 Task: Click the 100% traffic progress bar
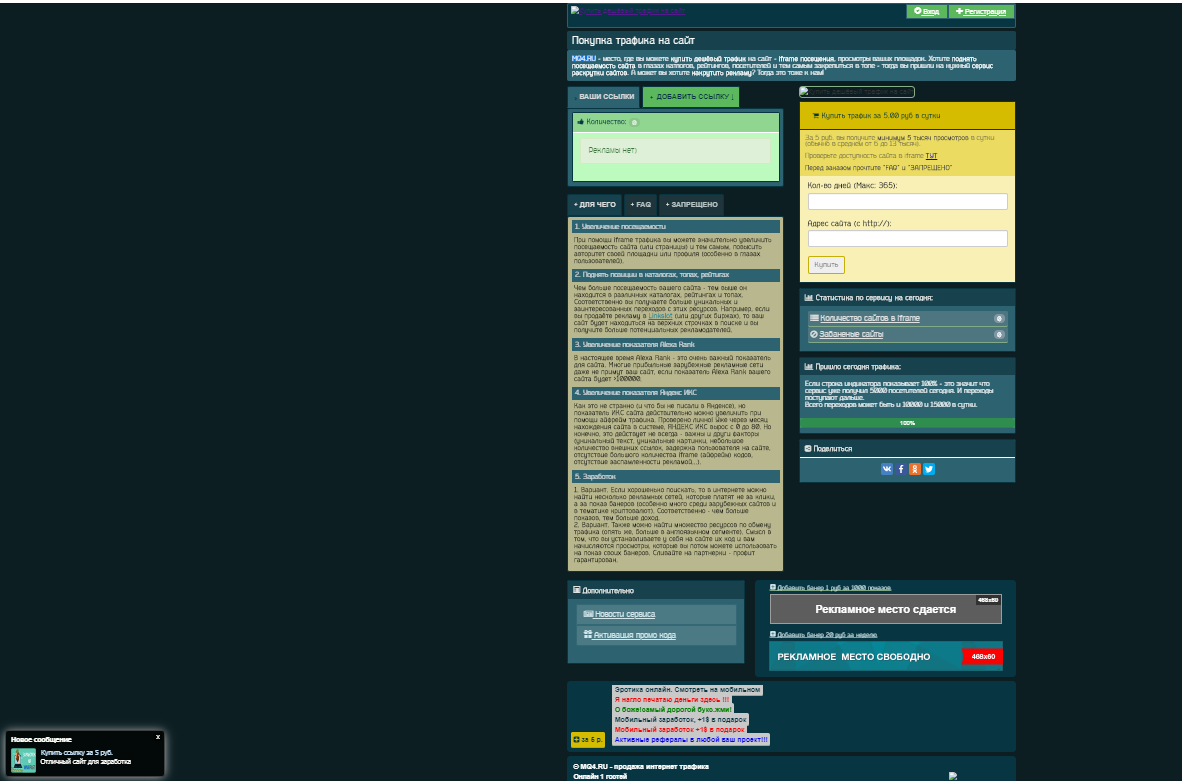point(907,423)
